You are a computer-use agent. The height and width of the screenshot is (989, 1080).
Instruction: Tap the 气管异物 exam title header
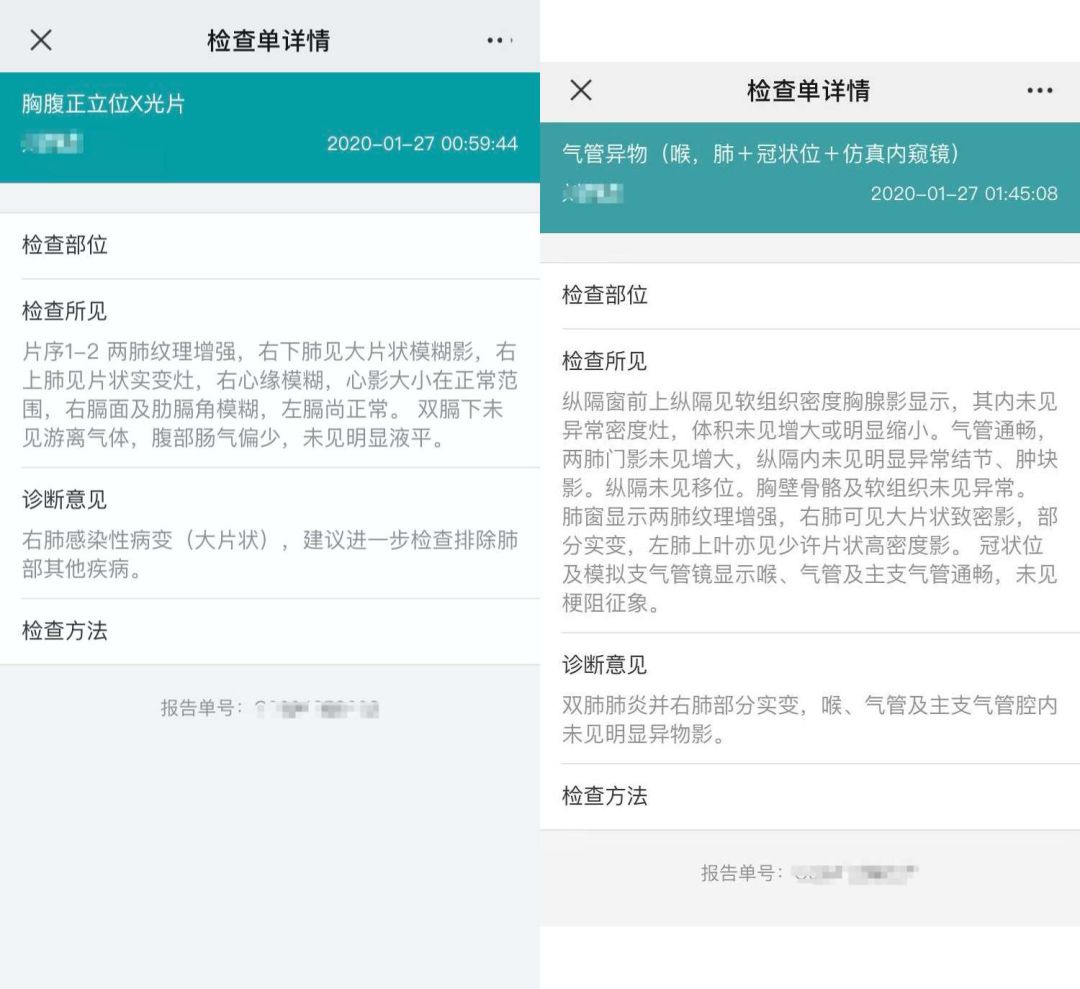(761, 154)
